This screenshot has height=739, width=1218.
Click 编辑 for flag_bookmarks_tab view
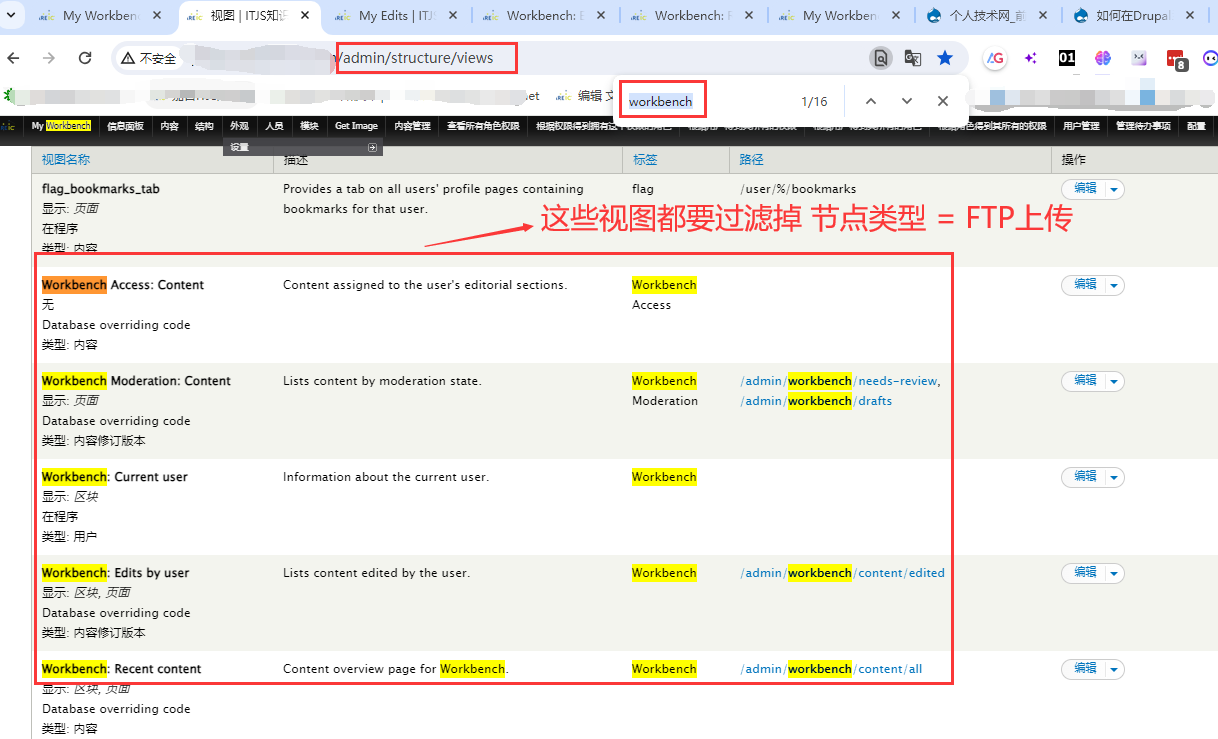coord(1084,188)
